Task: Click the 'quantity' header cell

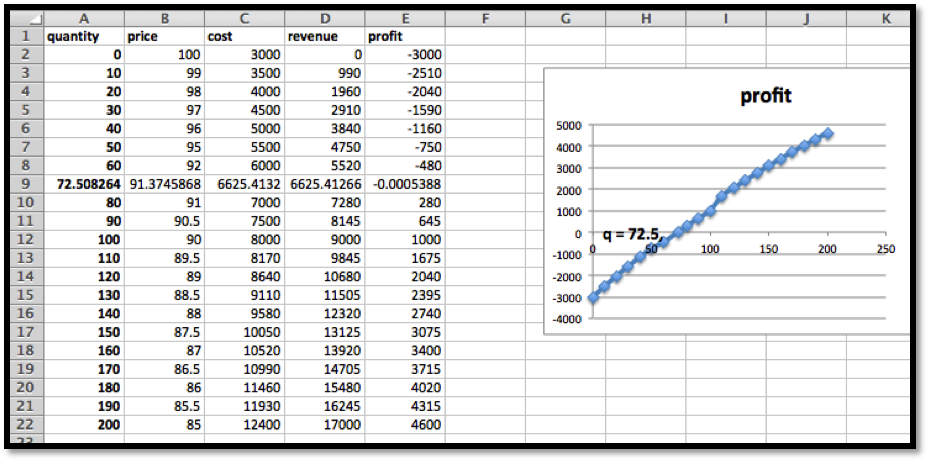Action: coord(84,36)
